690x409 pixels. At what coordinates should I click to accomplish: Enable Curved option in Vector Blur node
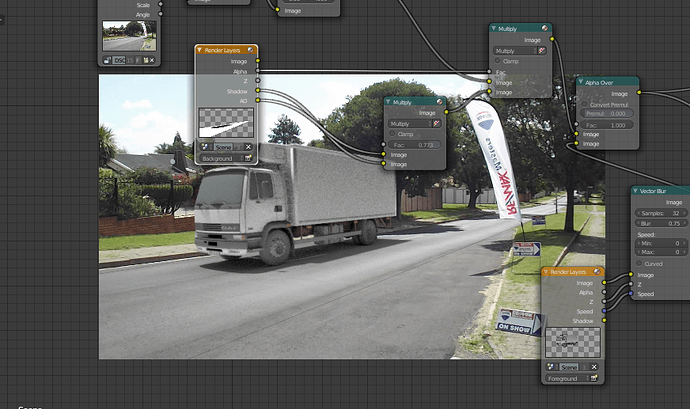639,263
